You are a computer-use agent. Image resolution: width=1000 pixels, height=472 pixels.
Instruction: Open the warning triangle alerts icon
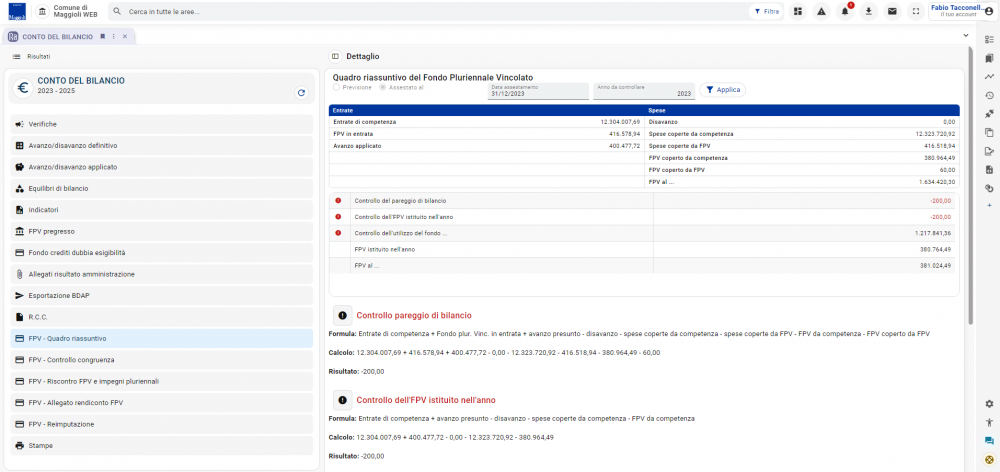click(821, 11)
